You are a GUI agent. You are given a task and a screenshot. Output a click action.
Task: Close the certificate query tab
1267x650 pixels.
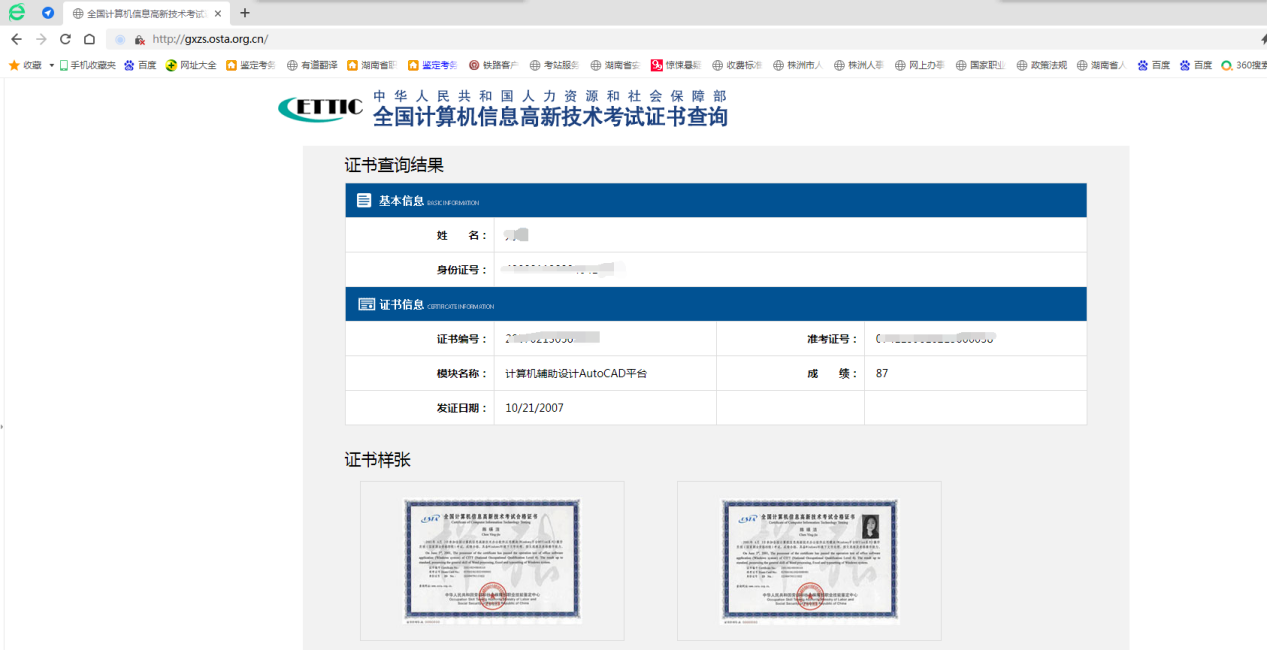pyautogui.click(x=218, y=13)
